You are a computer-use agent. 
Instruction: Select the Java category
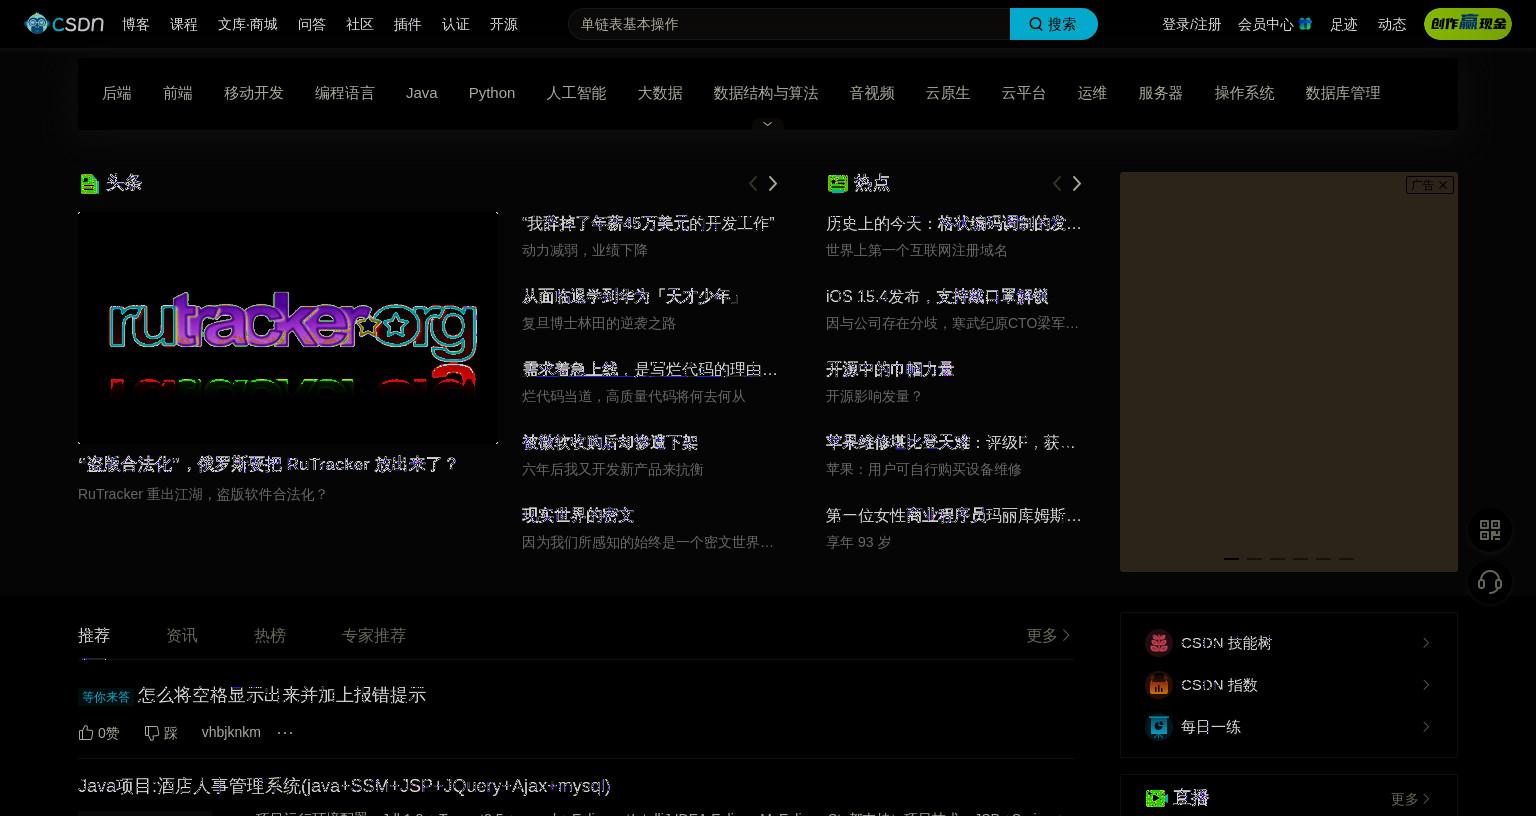[x=422, y=93]
